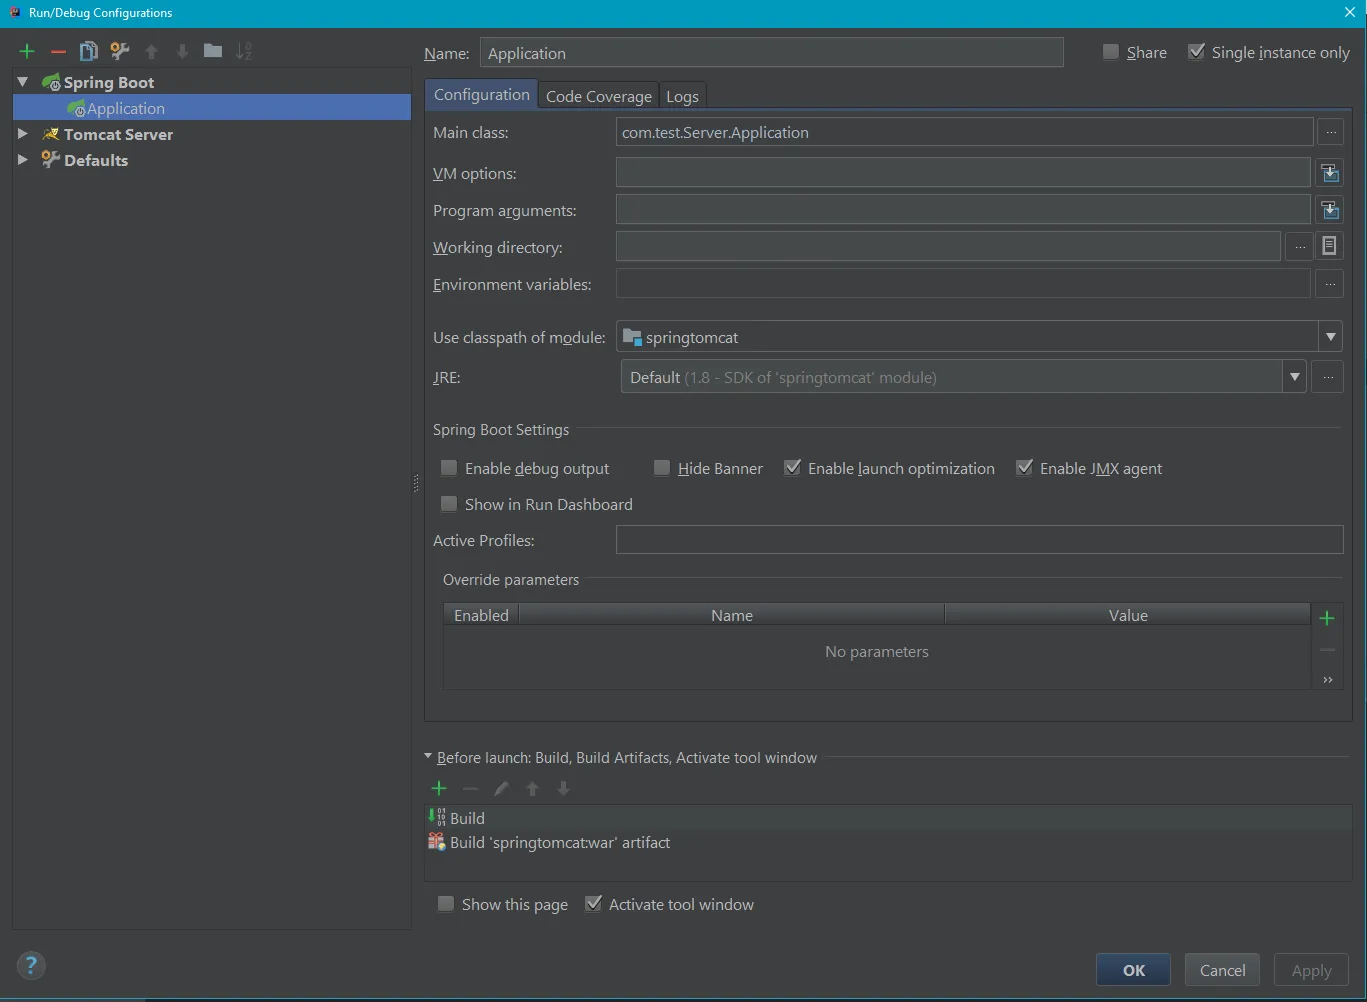Open the classpath module dropdown
This screenshot has height=1002, width=1367.
[1330, 337]
